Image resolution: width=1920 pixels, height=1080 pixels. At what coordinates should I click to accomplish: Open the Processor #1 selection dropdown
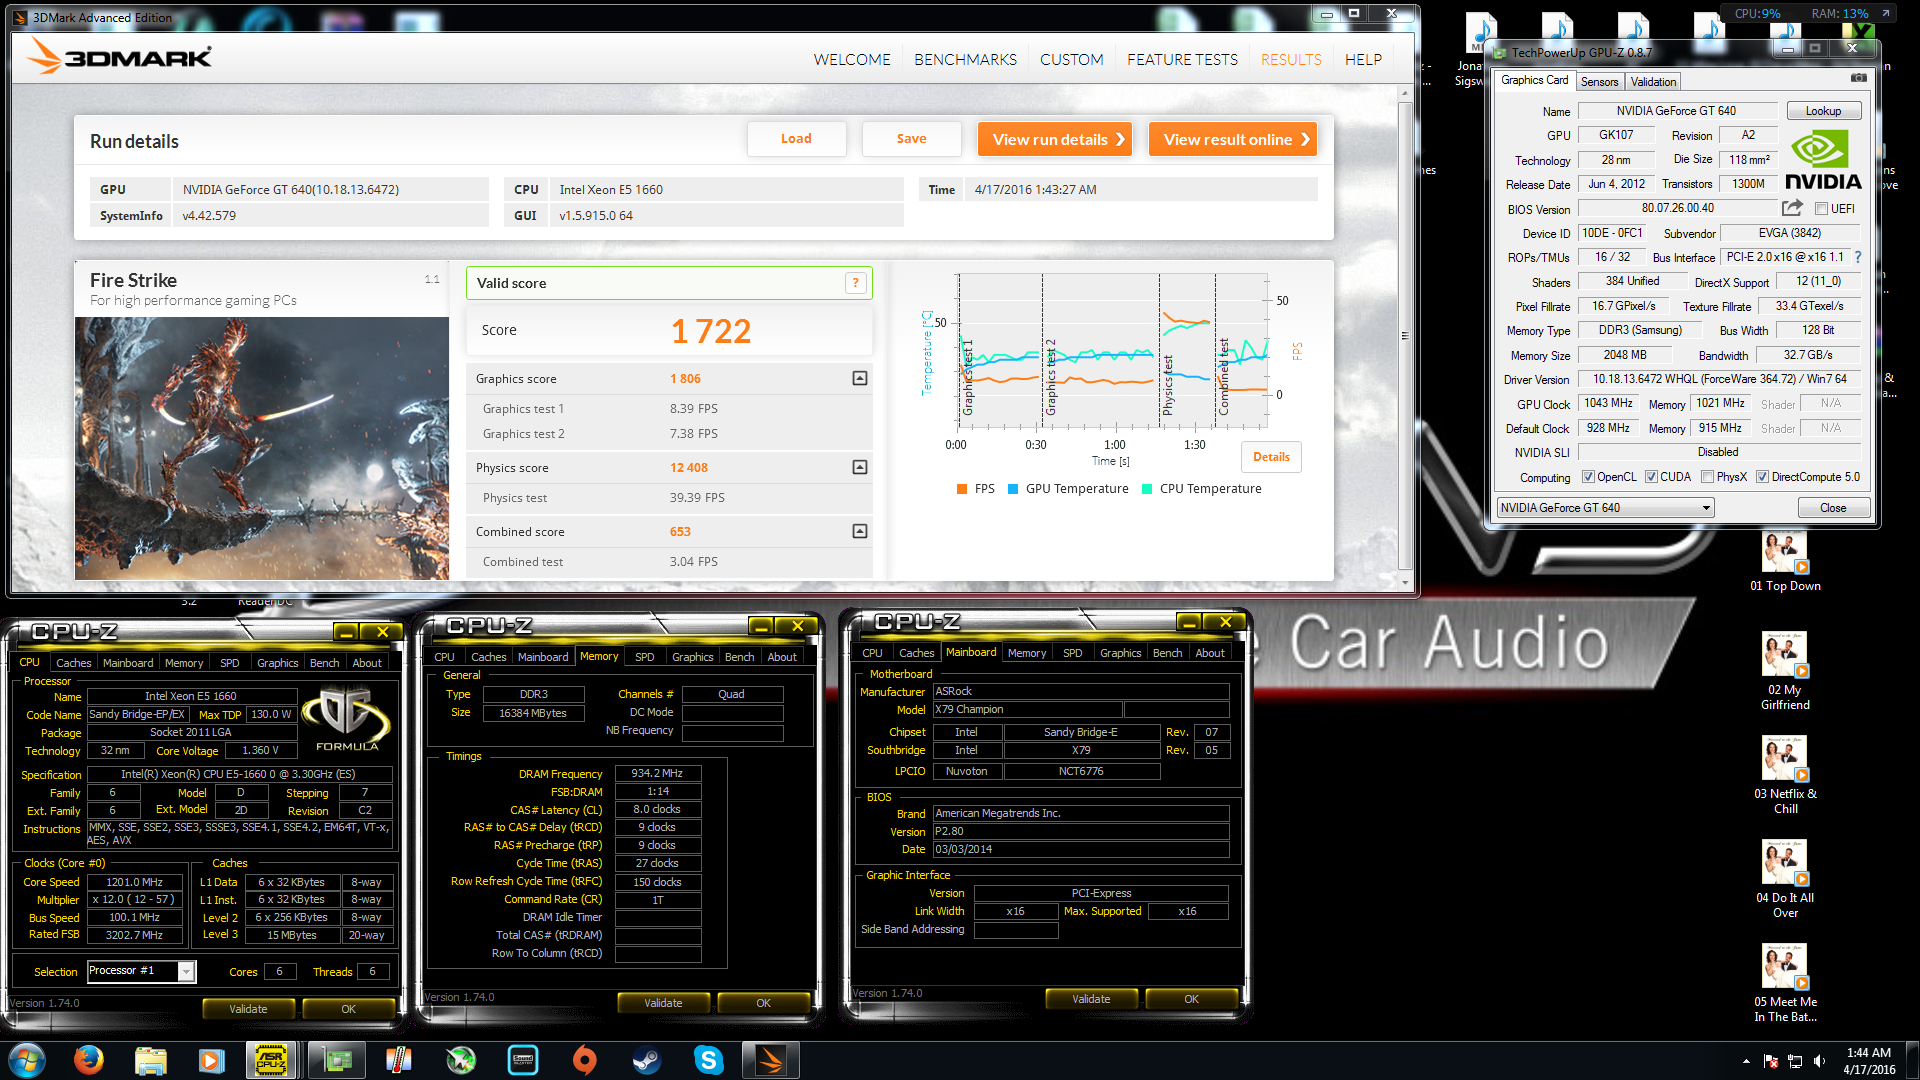(x=141, y=971)
